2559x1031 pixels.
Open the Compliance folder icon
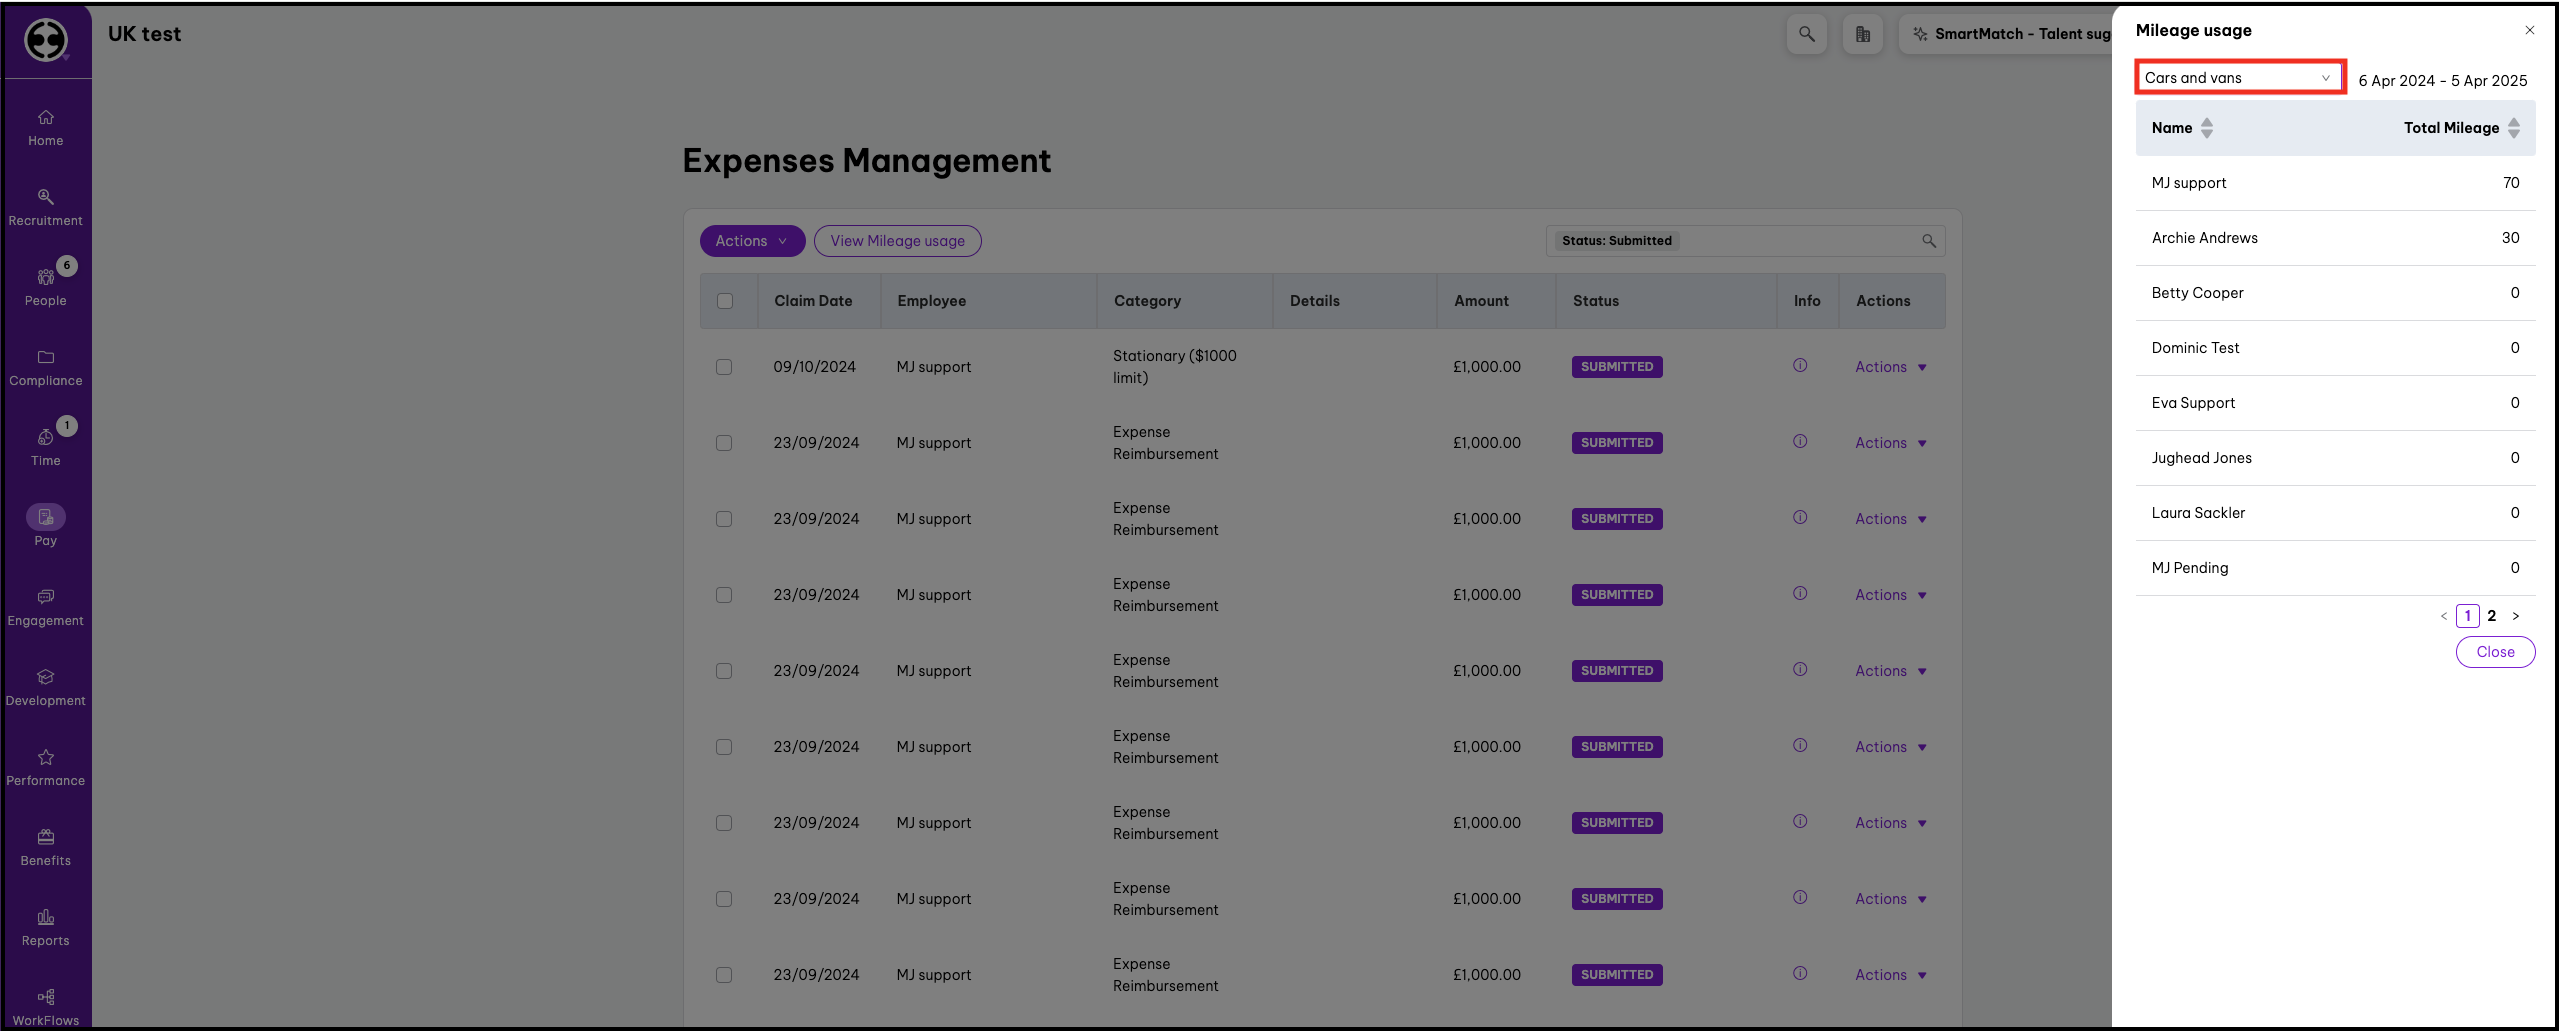coord(46,358)
